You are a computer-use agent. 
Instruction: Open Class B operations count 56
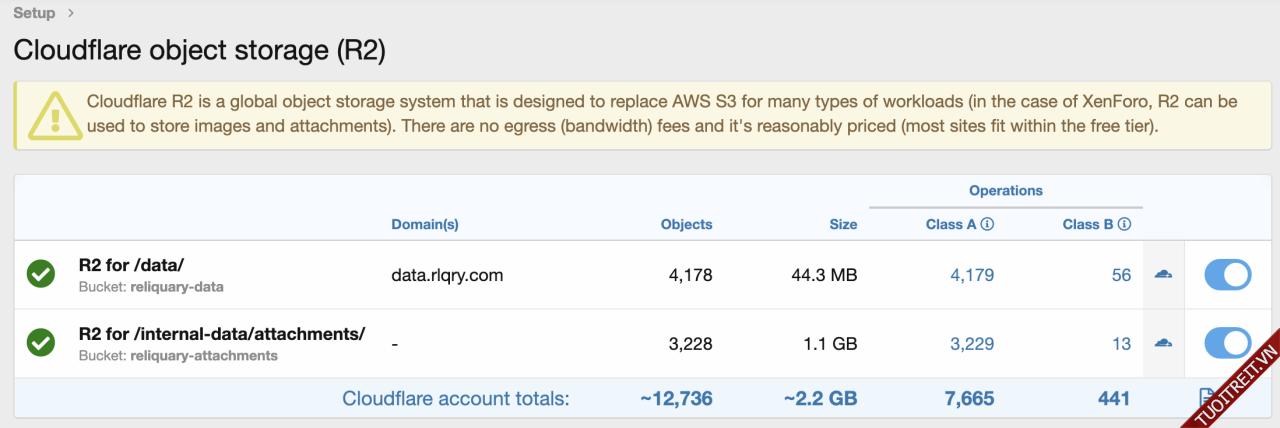pyautogui.click(x=1121, y=275)
